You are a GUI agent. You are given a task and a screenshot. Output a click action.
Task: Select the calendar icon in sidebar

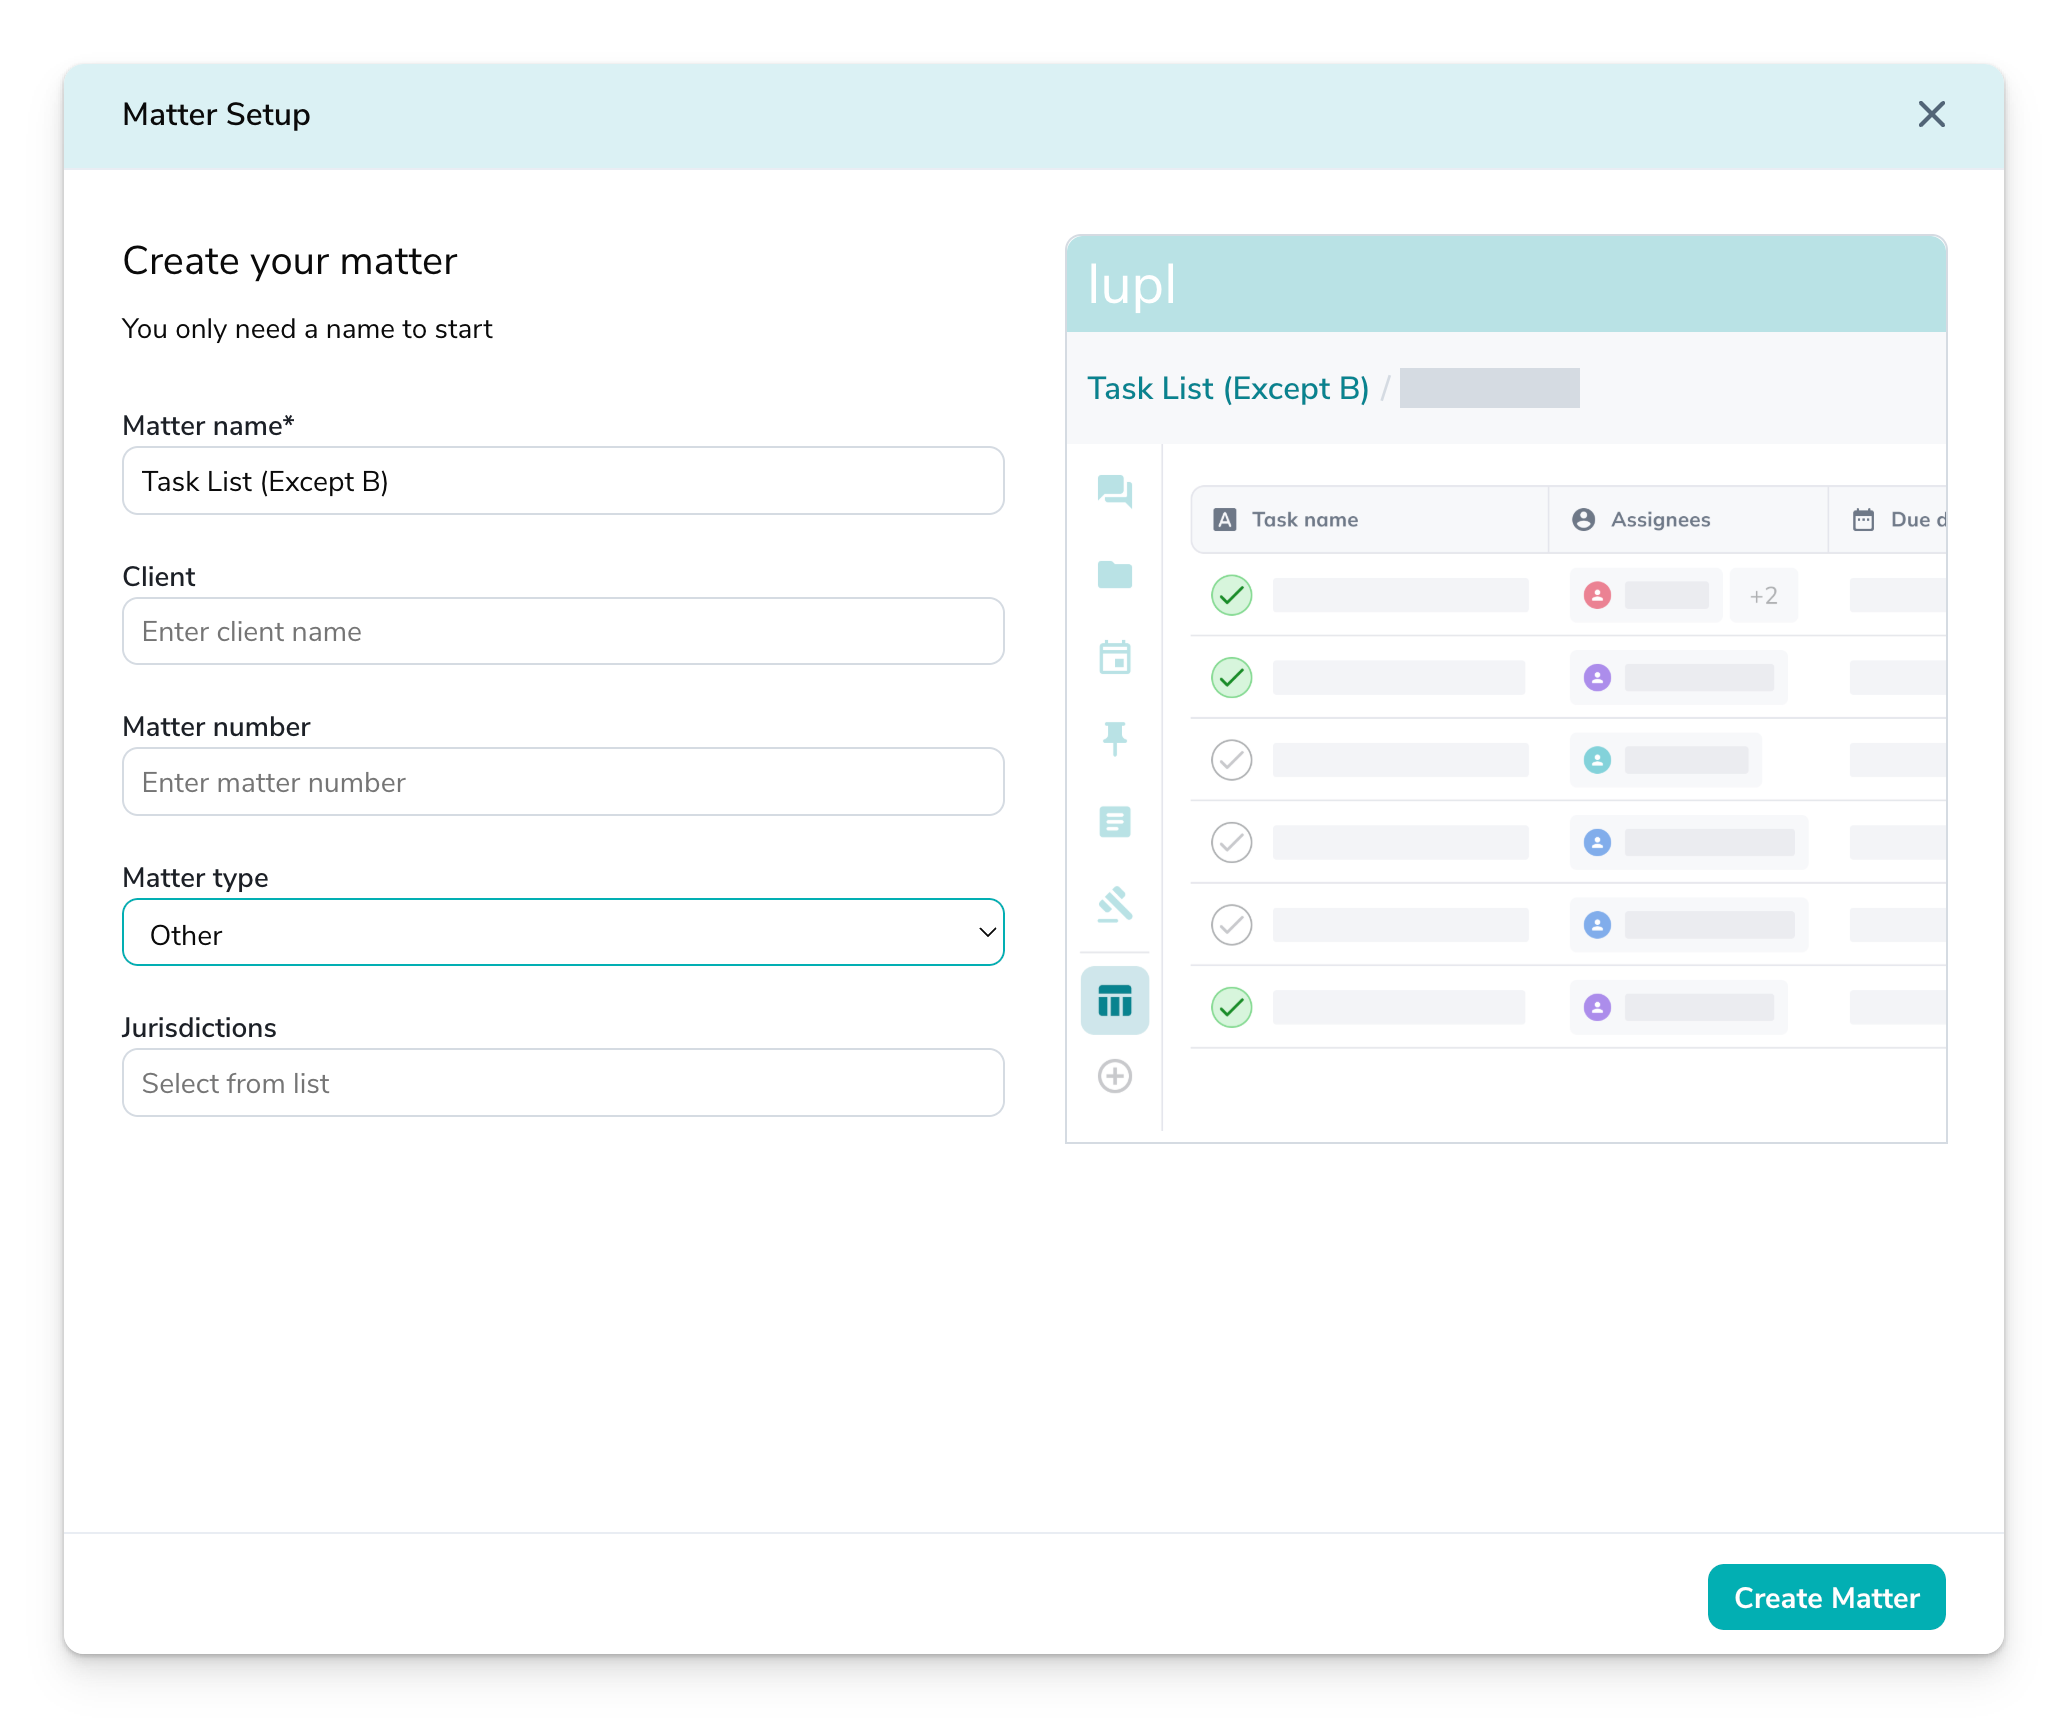tap(1114, 658)
